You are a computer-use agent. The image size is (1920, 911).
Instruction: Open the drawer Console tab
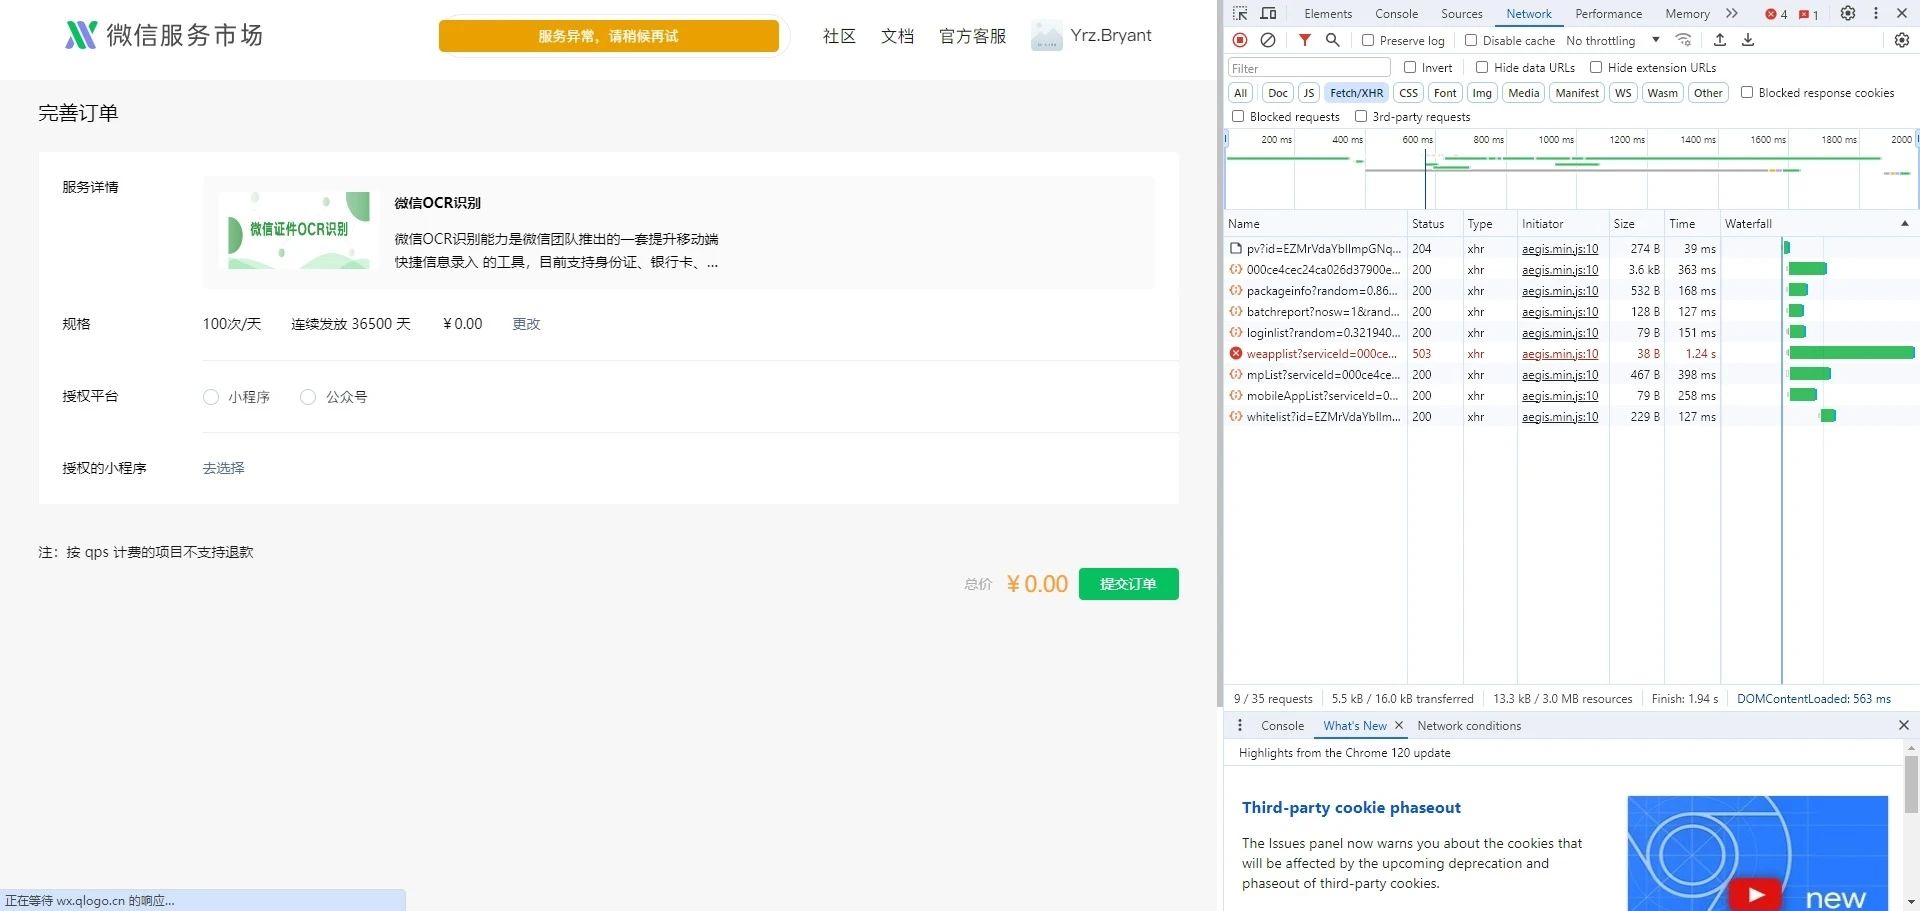pos(1282,725)
